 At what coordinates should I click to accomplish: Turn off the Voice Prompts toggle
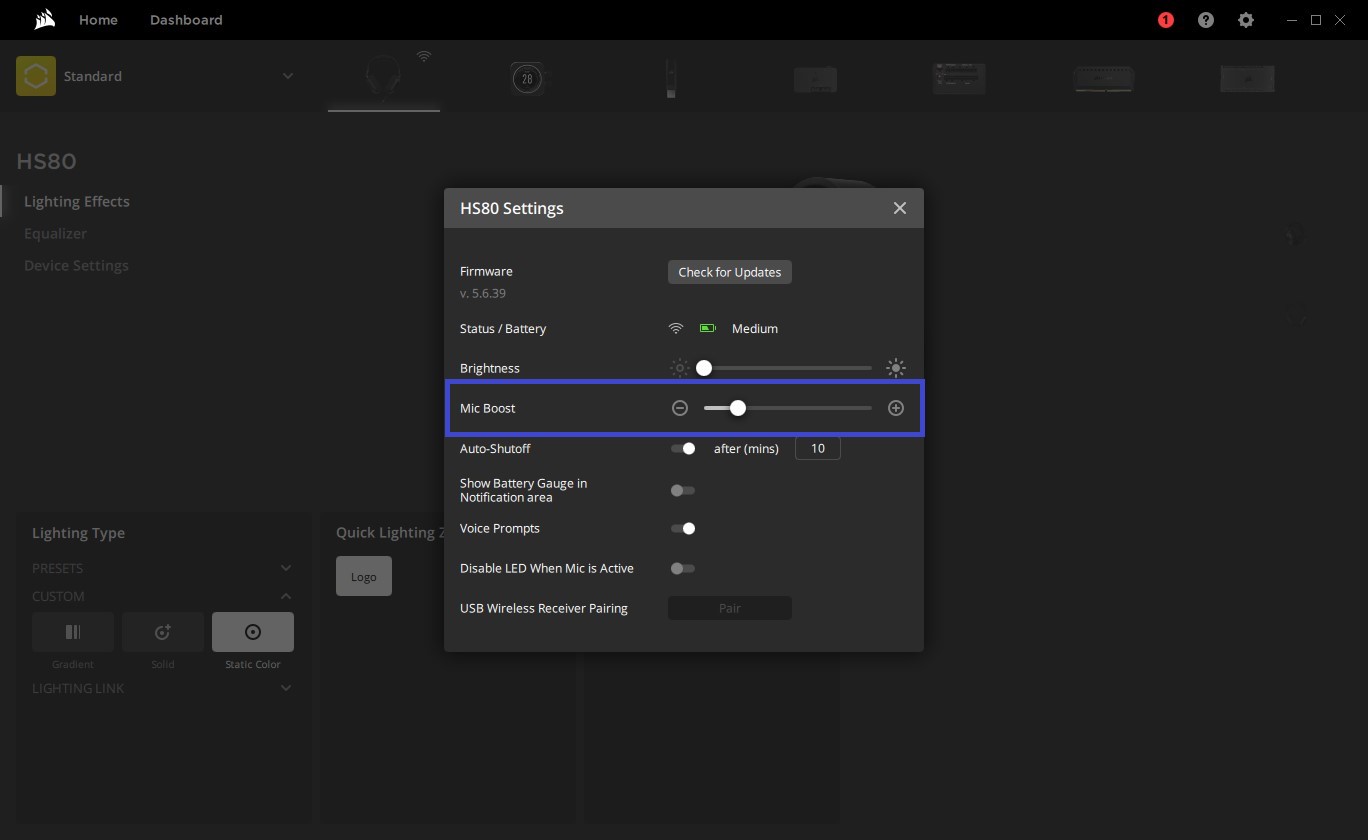683,528
